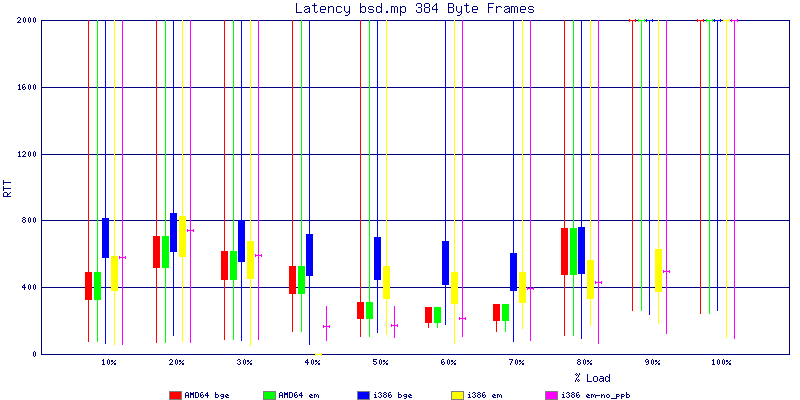Select the "i386 bge" legend label
Image resolution: width=800 pixels, height=400 pixels.
click(x=392, y=395)
